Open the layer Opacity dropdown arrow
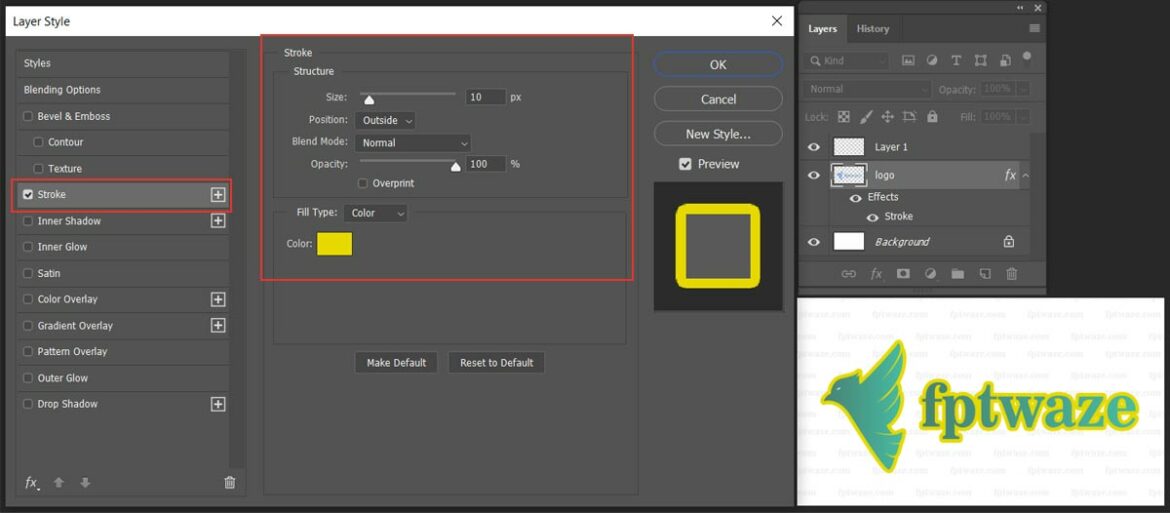1170x513 pixels. pos(1024,89)
